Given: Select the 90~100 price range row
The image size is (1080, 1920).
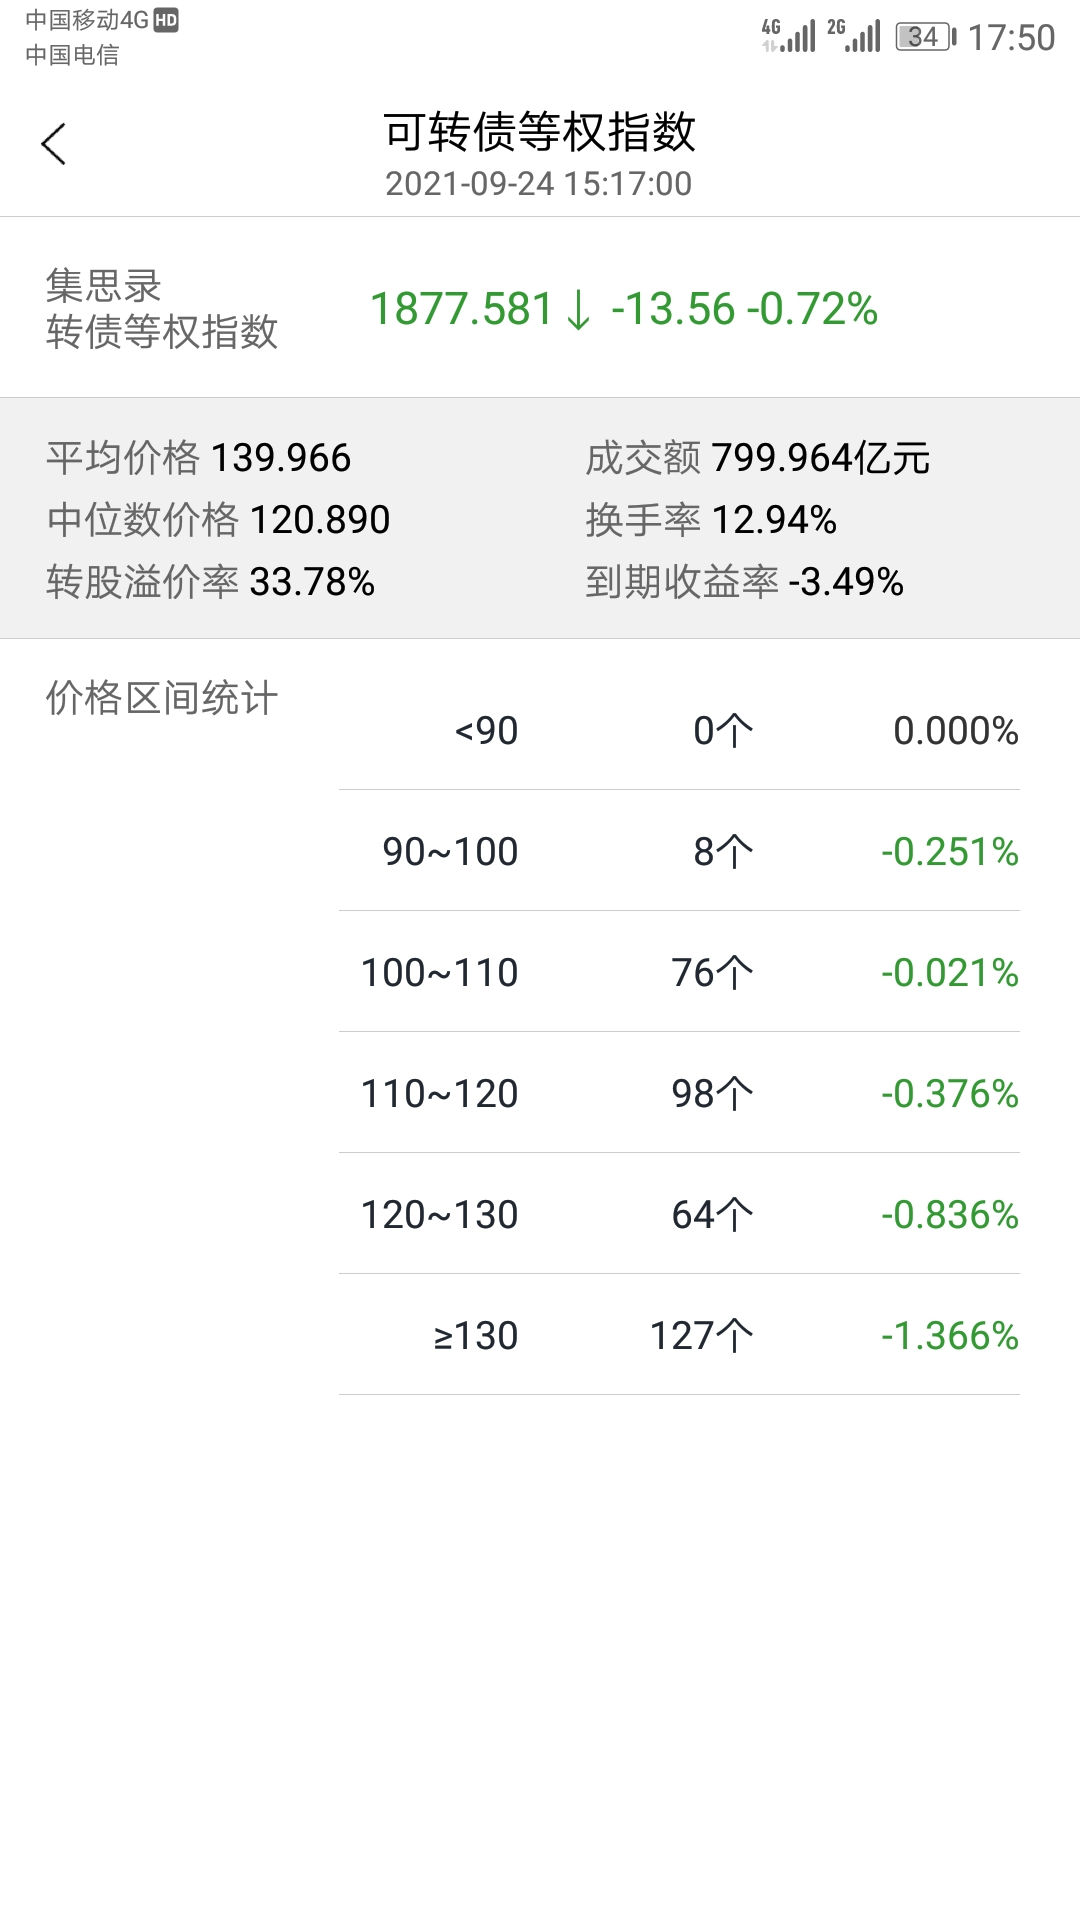Looking at the screenshot, I should tap(679, 852).
